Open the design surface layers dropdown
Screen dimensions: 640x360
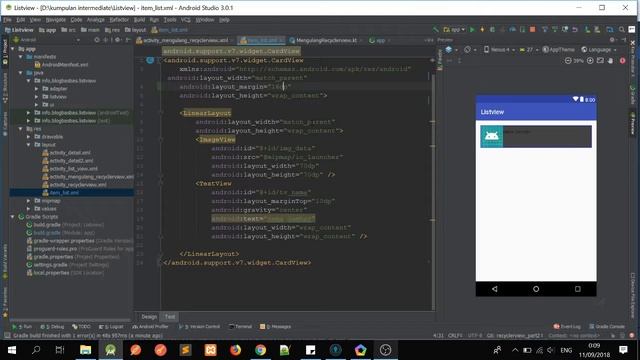coord(451,49)
